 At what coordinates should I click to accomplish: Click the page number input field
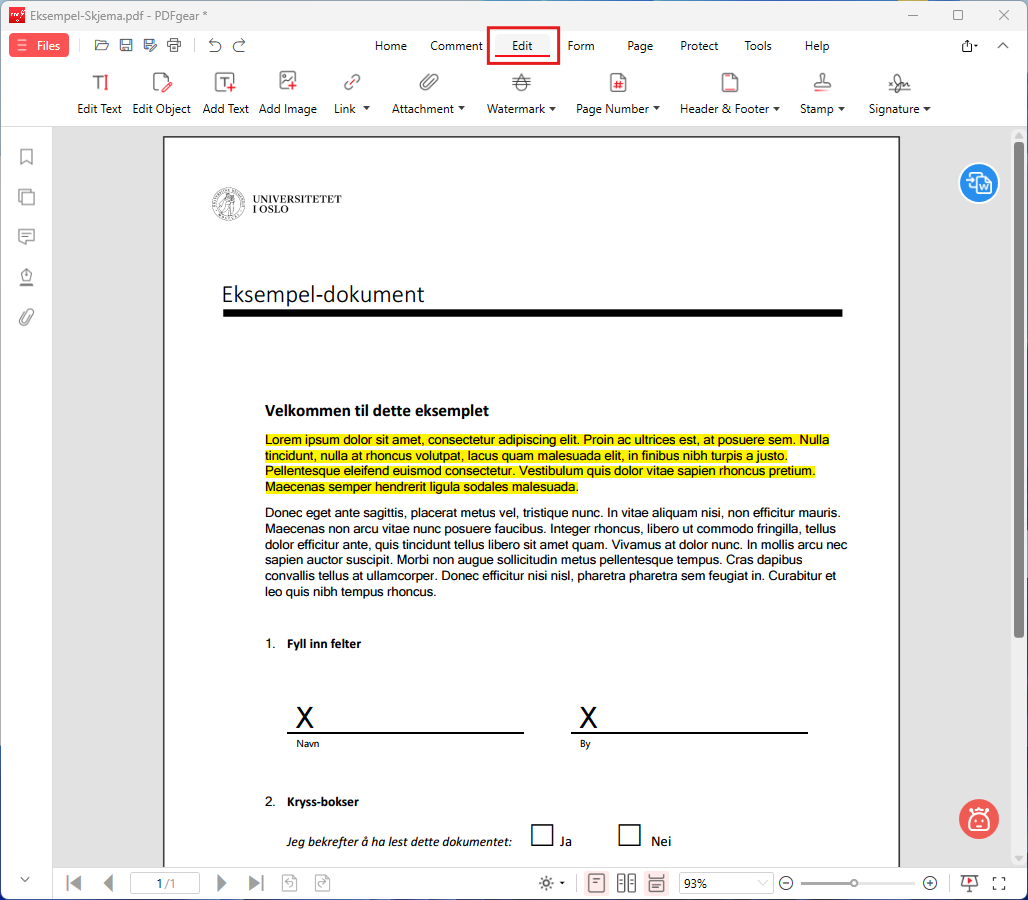165,883
